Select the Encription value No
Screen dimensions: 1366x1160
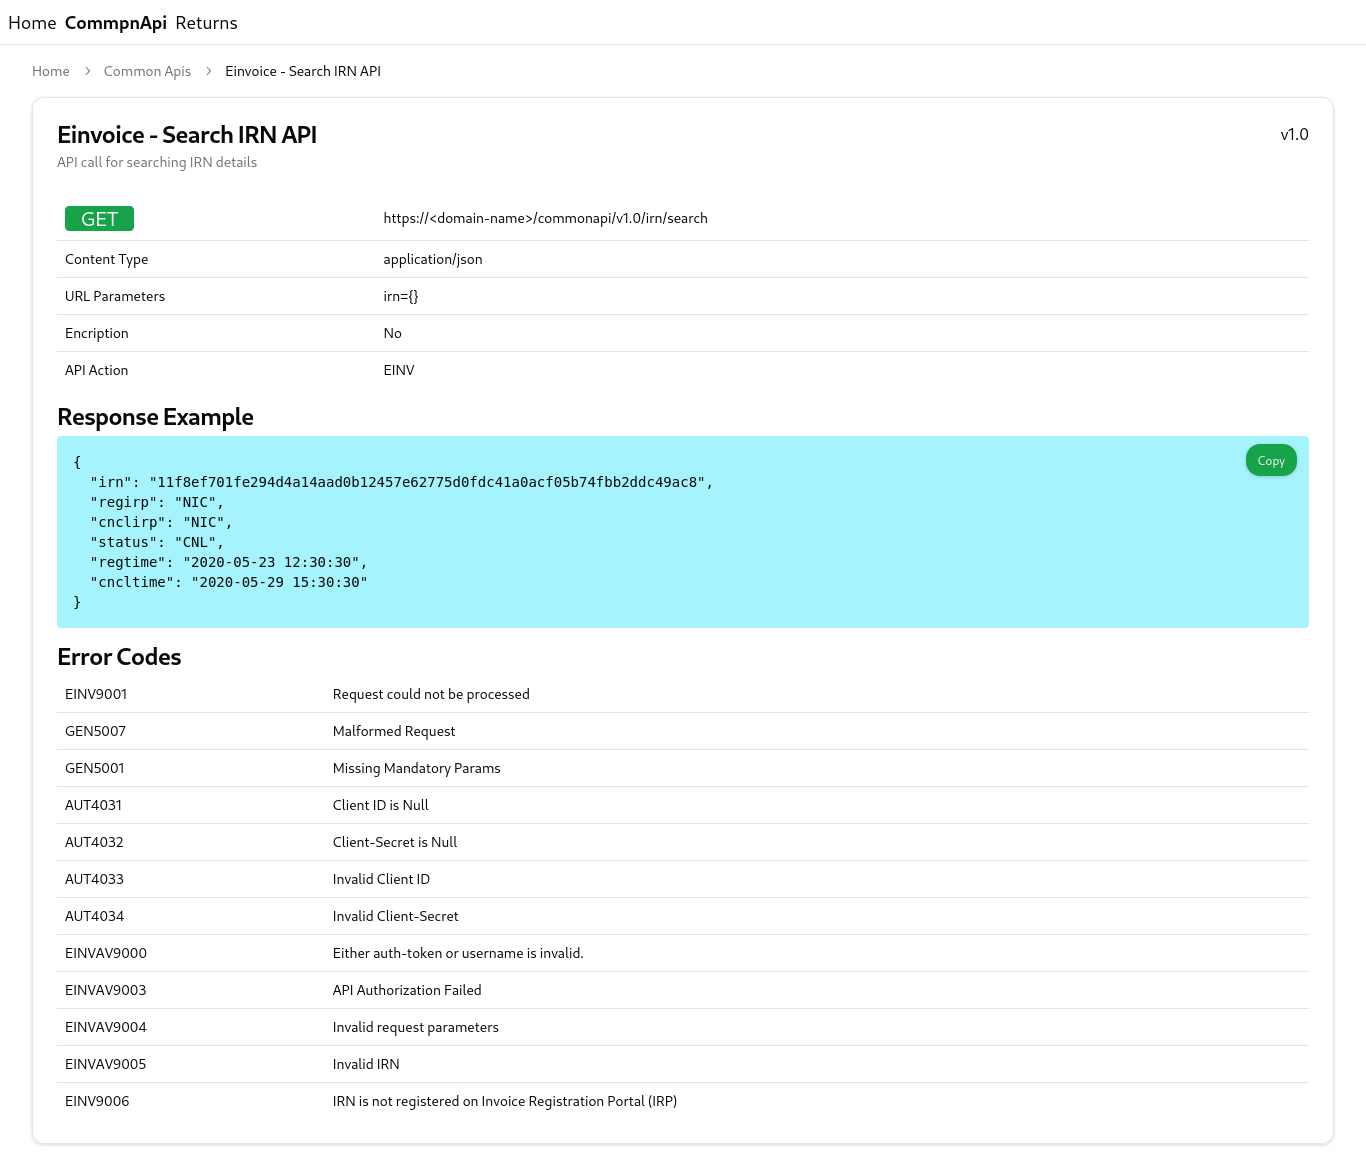392,333
